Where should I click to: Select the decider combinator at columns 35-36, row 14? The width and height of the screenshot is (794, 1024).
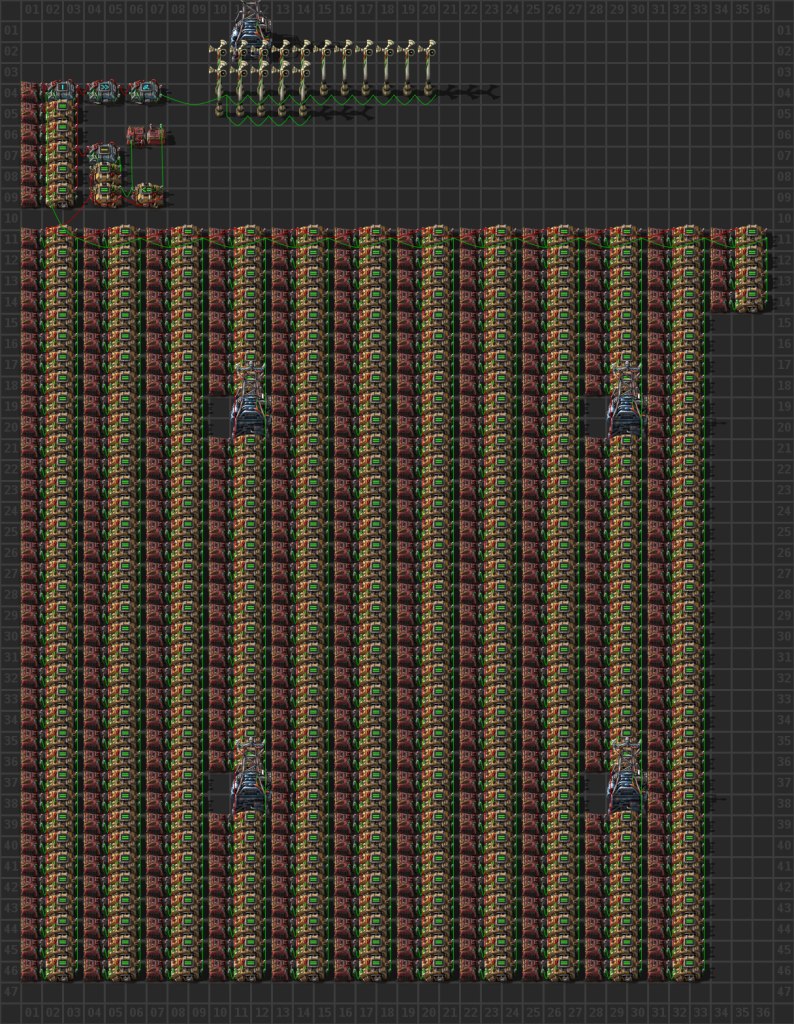pos(752,301)
